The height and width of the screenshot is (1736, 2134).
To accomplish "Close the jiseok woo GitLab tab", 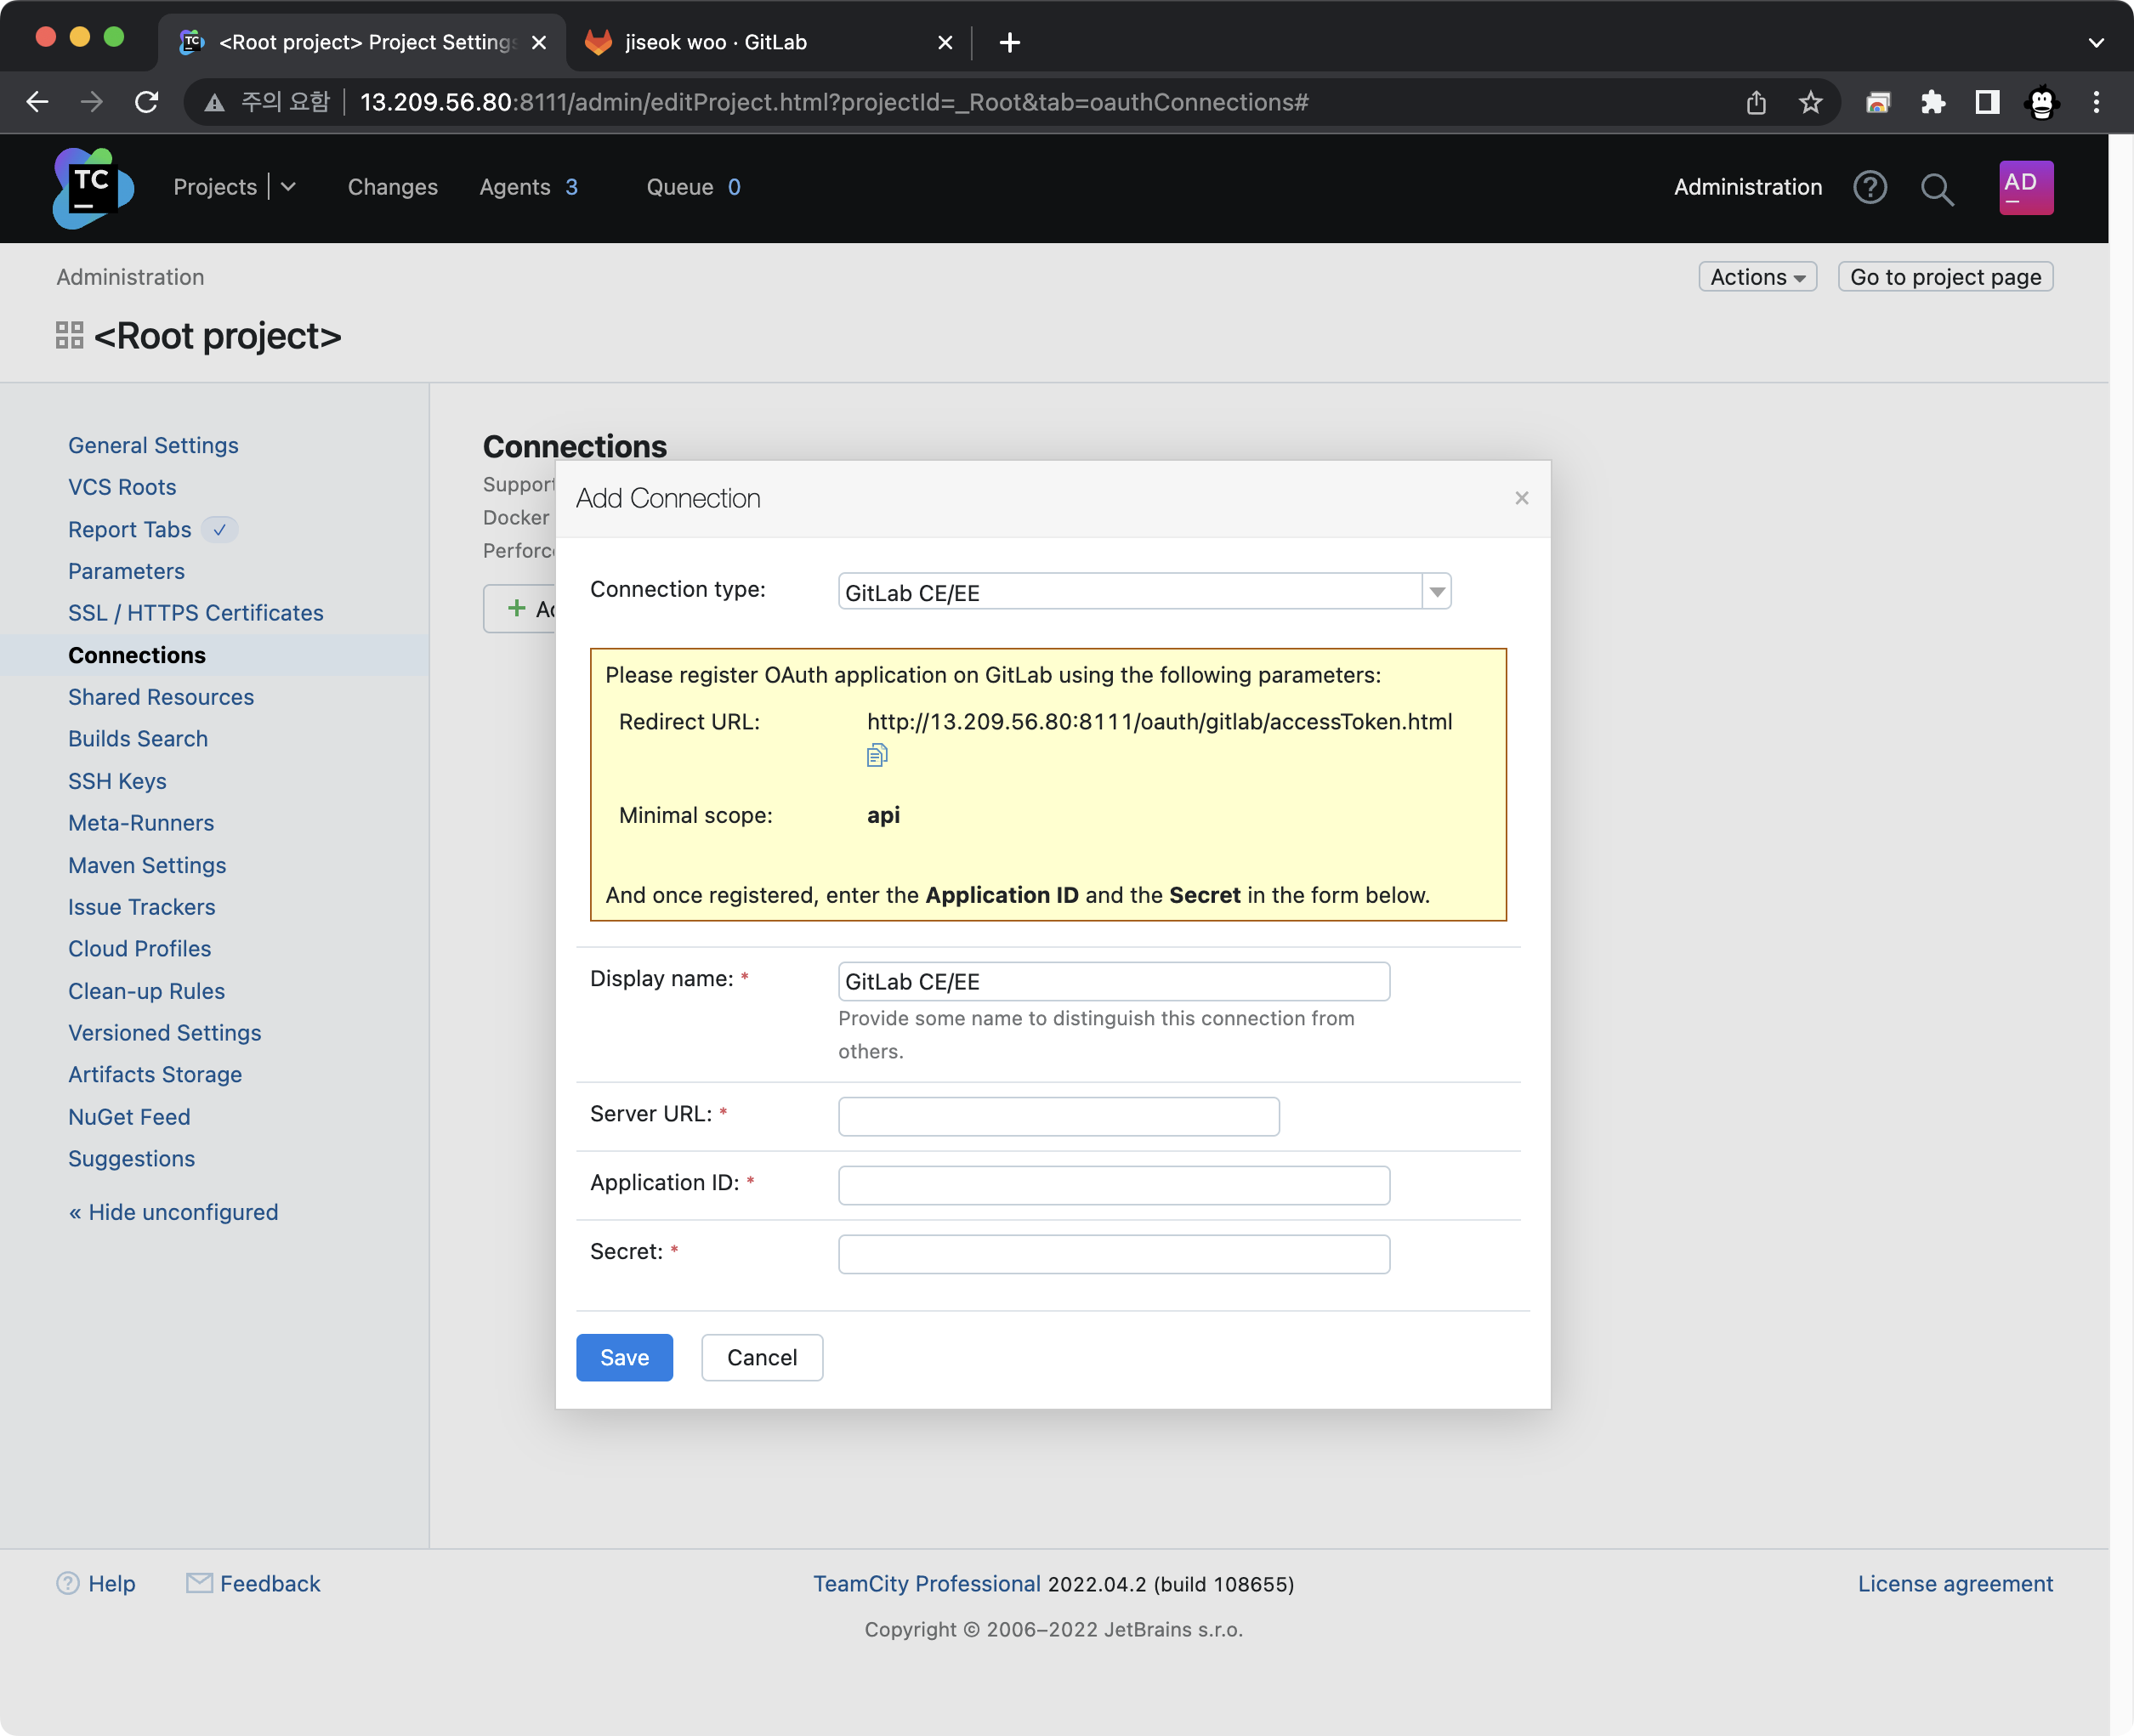I will (x=944, y=42).
